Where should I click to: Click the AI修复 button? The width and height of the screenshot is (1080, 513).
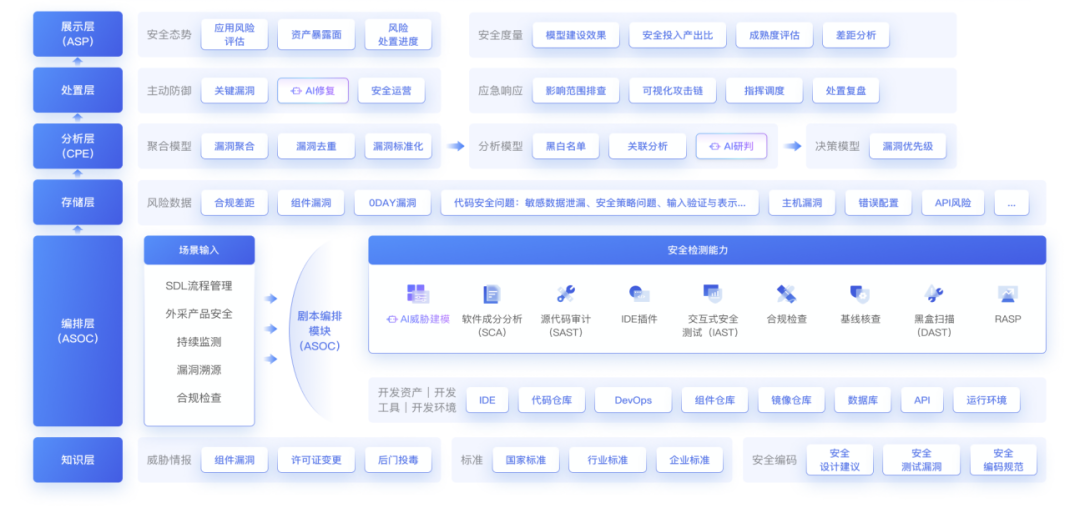(313, 91)
